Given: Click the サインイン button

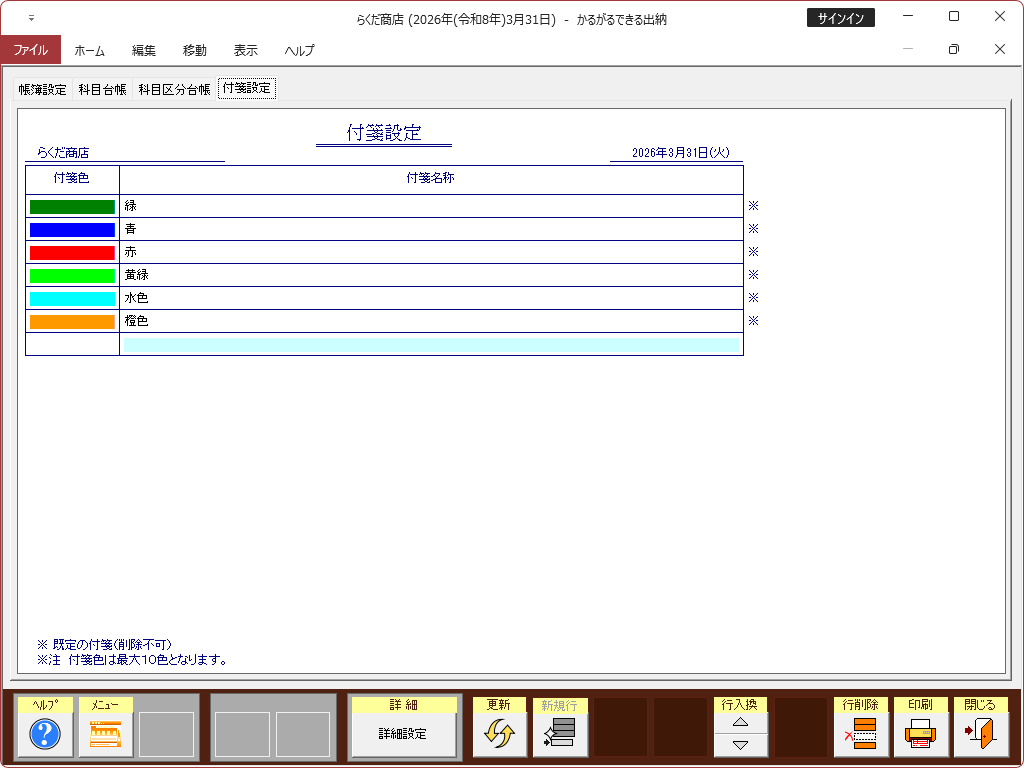Looking at the screenshot, I should pyautogui.click(x=840, y=18).
